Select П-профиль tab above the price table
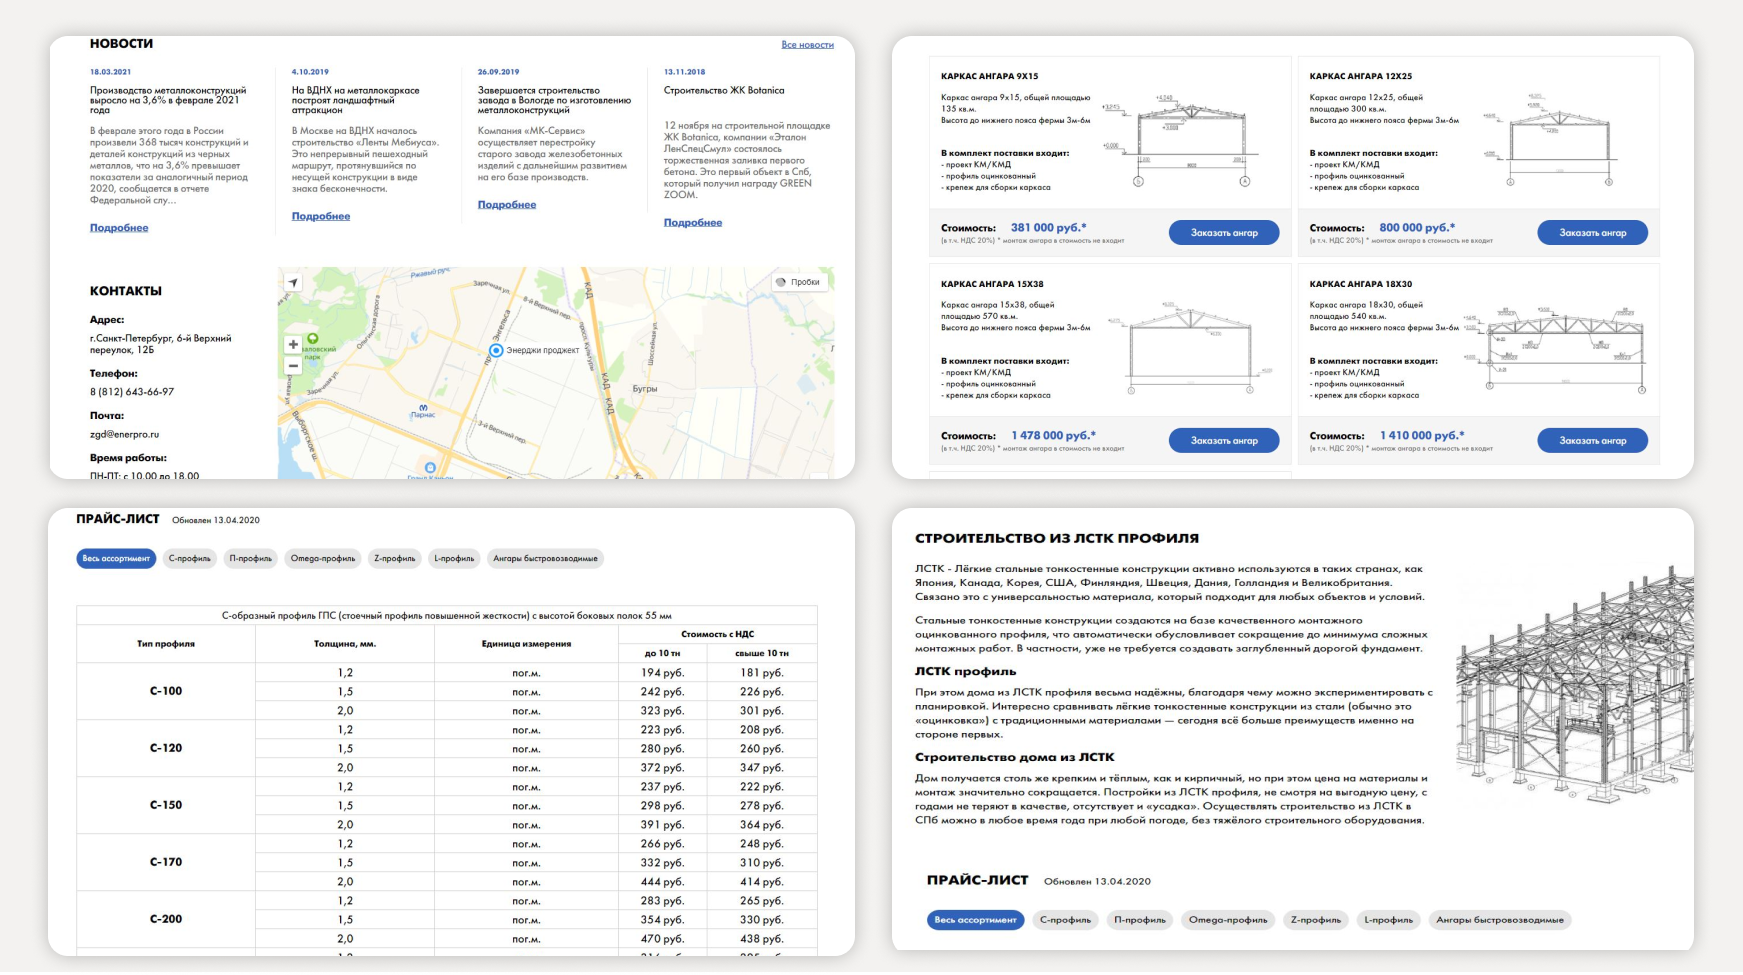The image size is (1743, 975). coord(251,559)
